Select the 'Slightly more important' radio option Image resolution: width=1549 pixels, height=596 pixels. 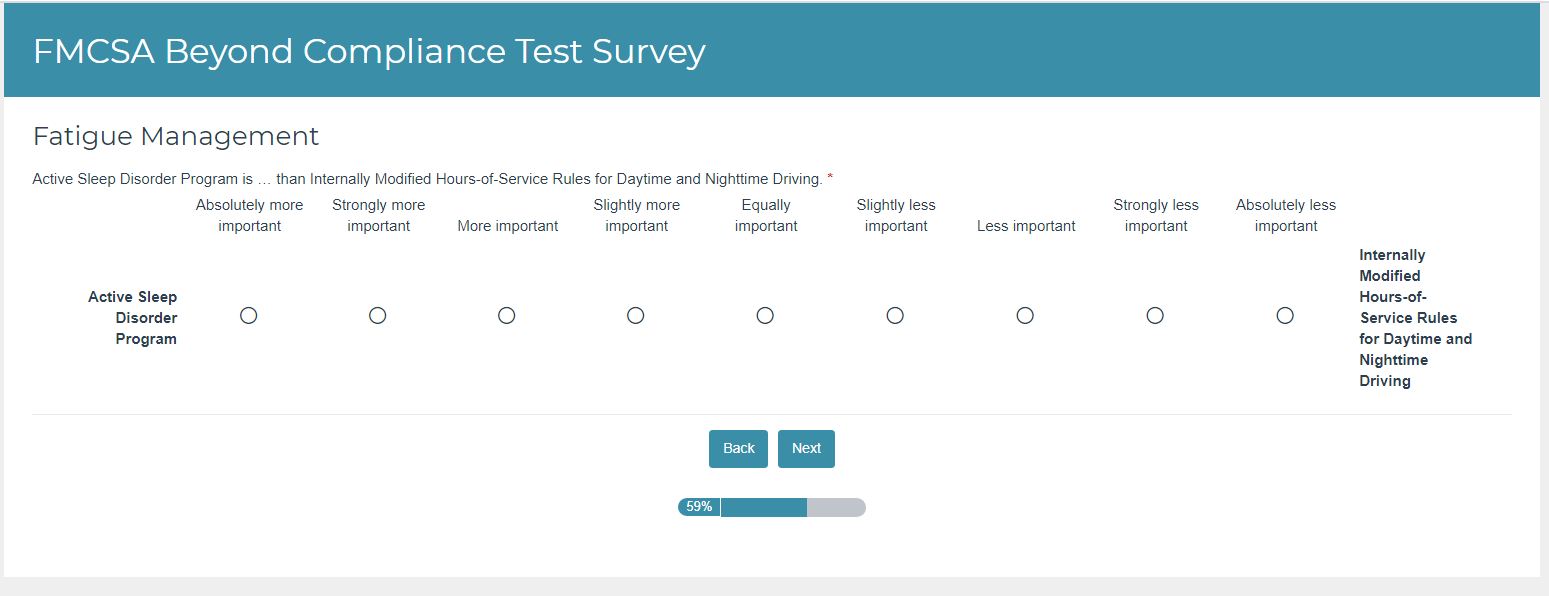tap(636, 315)
